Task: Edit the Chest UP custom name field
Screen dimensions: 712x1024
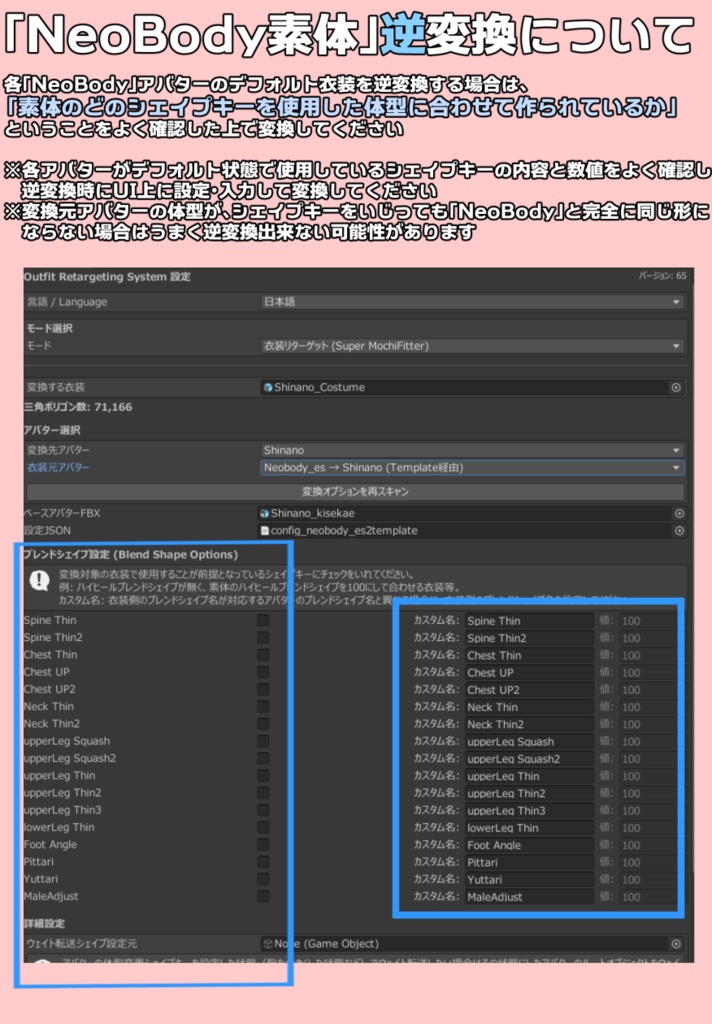Action: point(529,673)
